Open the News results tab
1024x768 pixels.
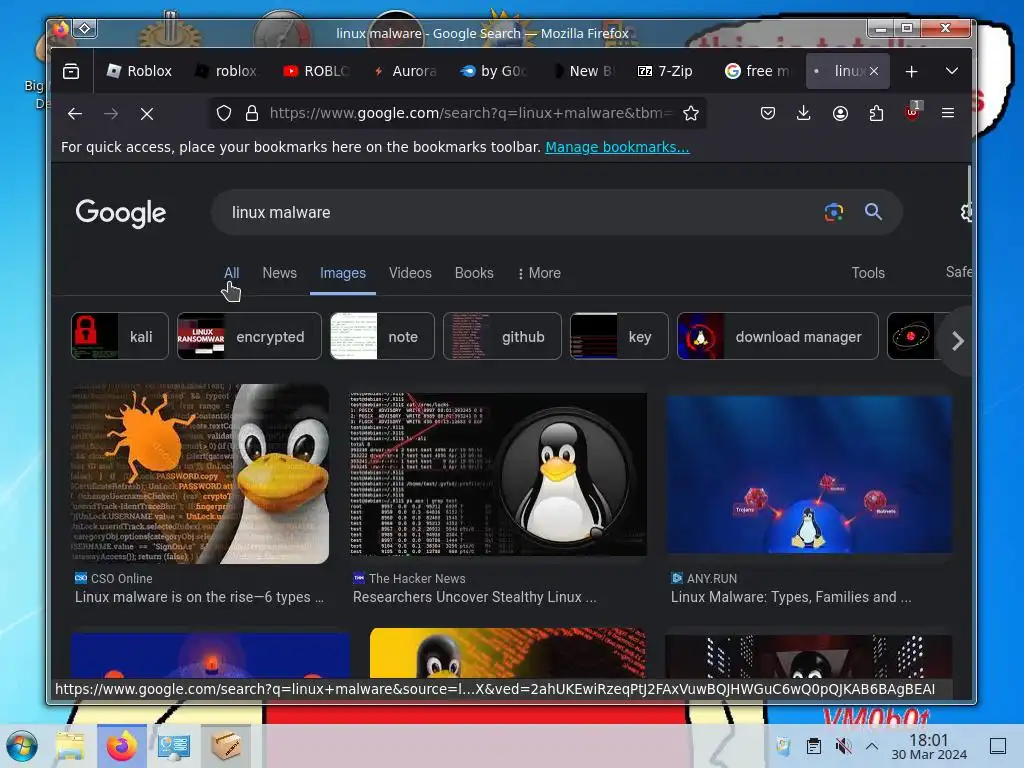[x=280, y=273]
